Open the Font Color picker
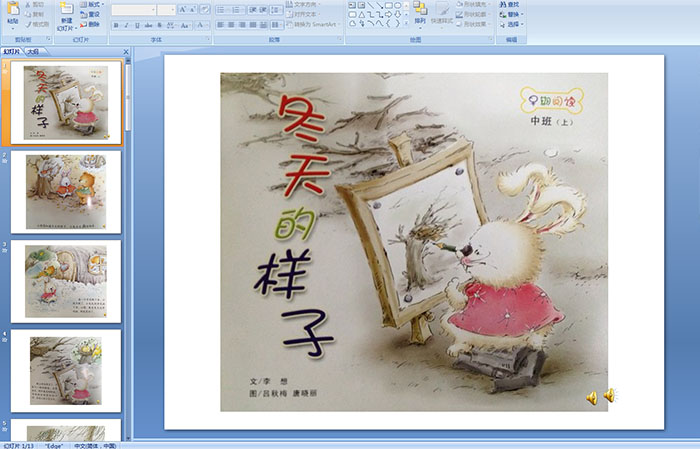The width and height of the screenshot is (700, 449). (202, 25)
